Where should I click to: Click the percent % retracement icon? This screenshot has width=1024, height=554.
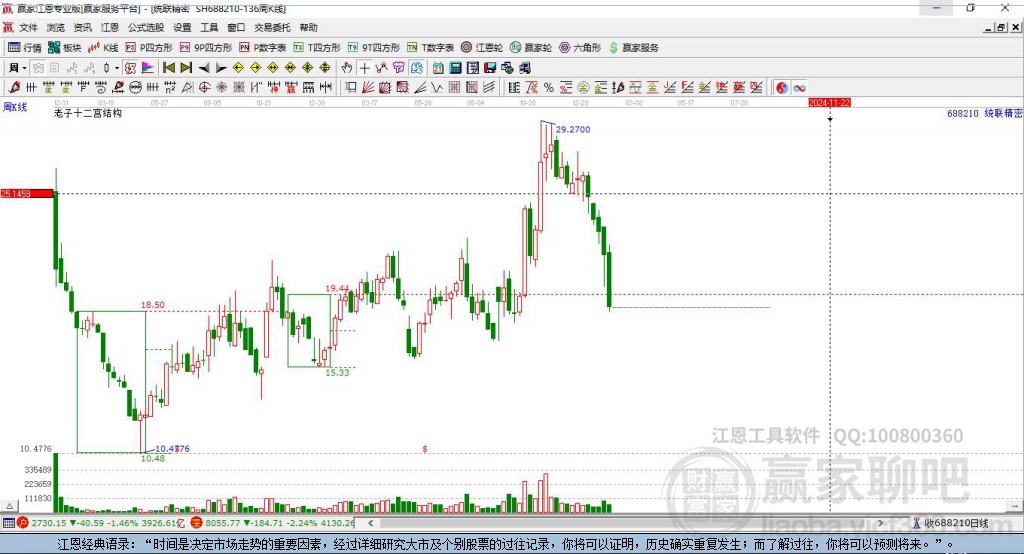click(x=549, y=88)
